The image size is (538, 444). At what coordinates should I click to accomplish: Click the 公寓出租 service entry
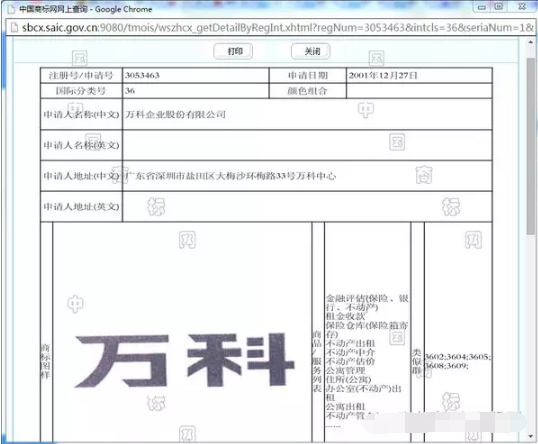(x=346, y=407)
